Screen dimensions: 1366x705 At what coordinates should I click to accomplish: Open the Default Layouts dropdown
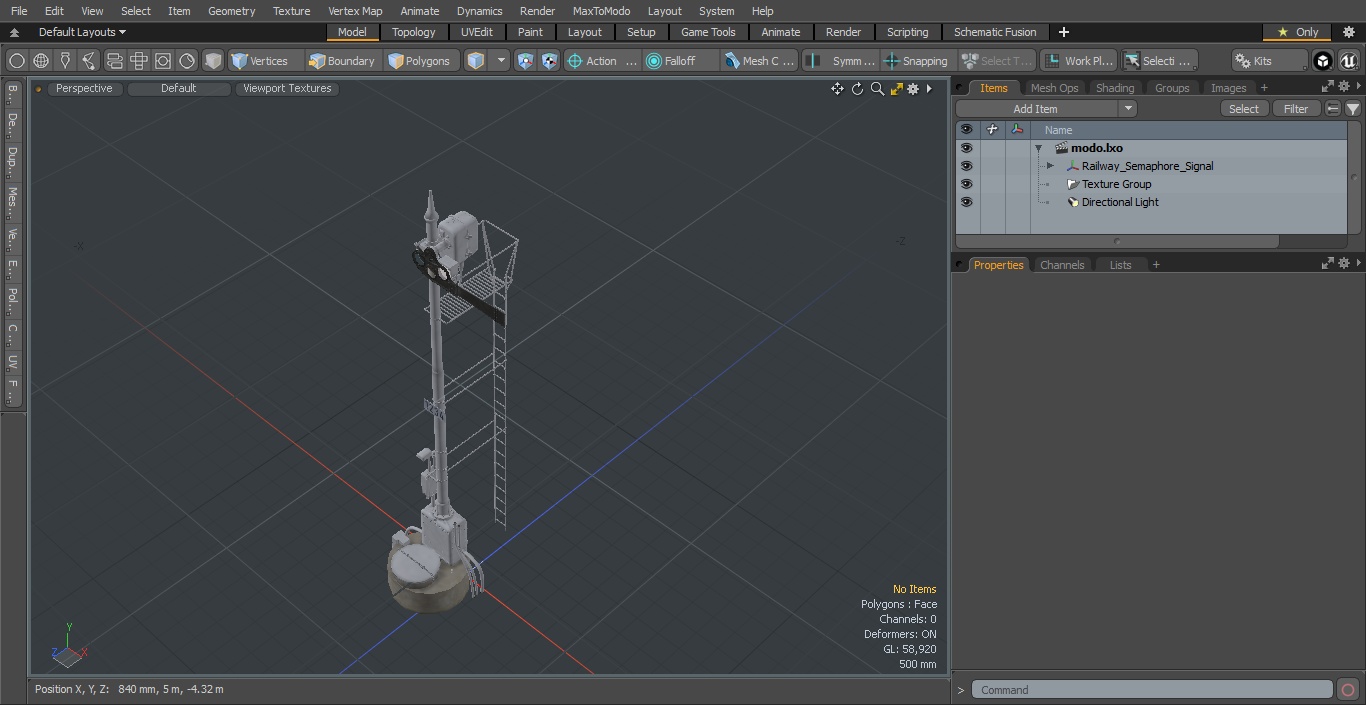point(82,32)
